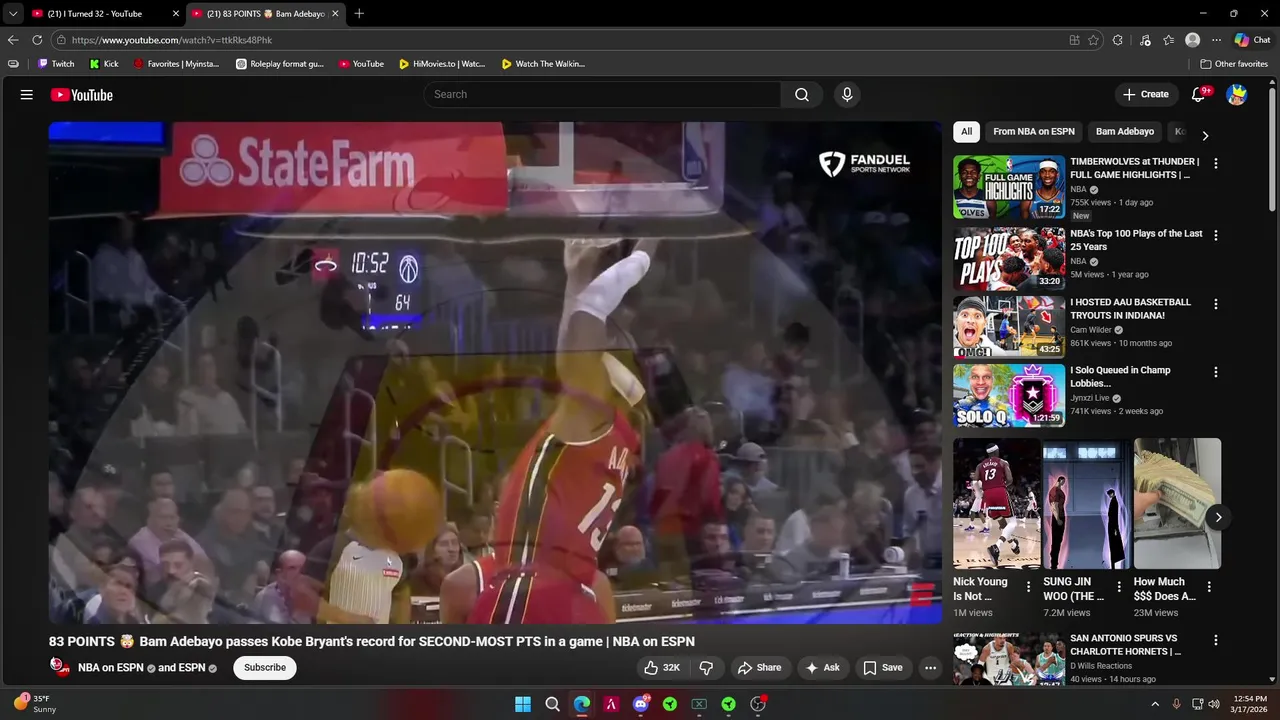Open the 'Watch The Walkin...' bookmark
Viewport: 1280px width, 720px height.
[543, 64]
